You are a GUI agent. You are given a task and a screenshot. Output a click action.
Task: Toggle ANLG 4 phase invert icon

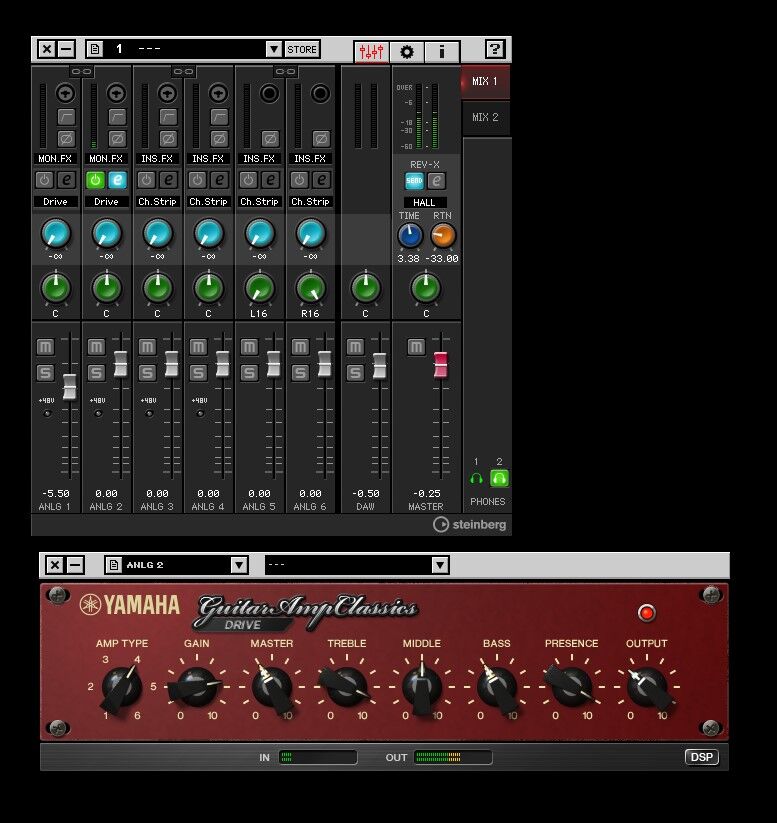[x=219, y=139]
